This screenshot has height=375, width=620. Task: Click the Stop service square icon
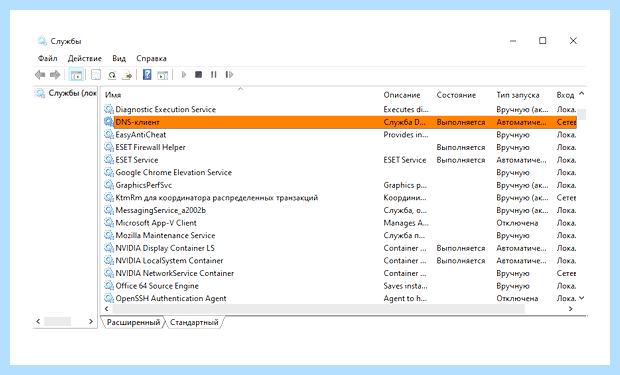pos(198,74)
